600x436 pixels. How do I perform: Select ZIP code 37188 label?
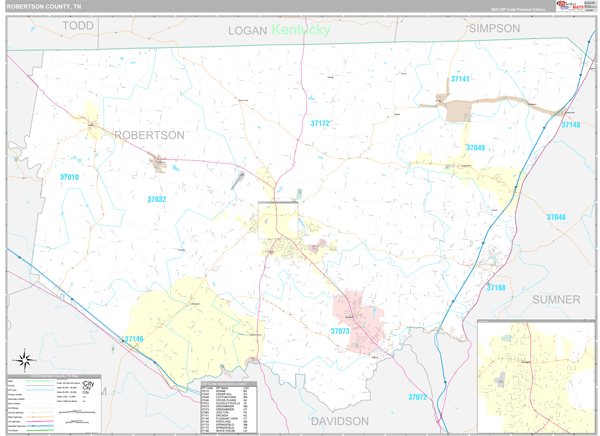tap(497, 288)
